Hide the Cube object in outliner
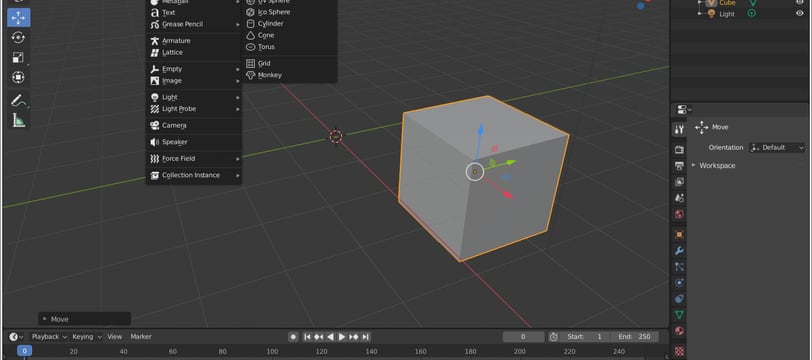The image size is (812, 360). (x=800, y=3)
